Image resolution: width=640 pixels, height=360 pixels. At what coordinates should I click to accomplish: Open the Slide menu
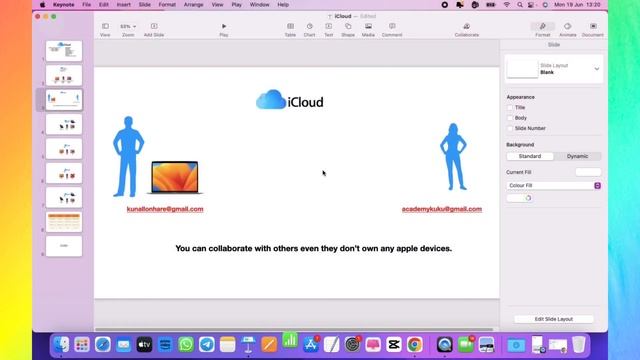144,5
